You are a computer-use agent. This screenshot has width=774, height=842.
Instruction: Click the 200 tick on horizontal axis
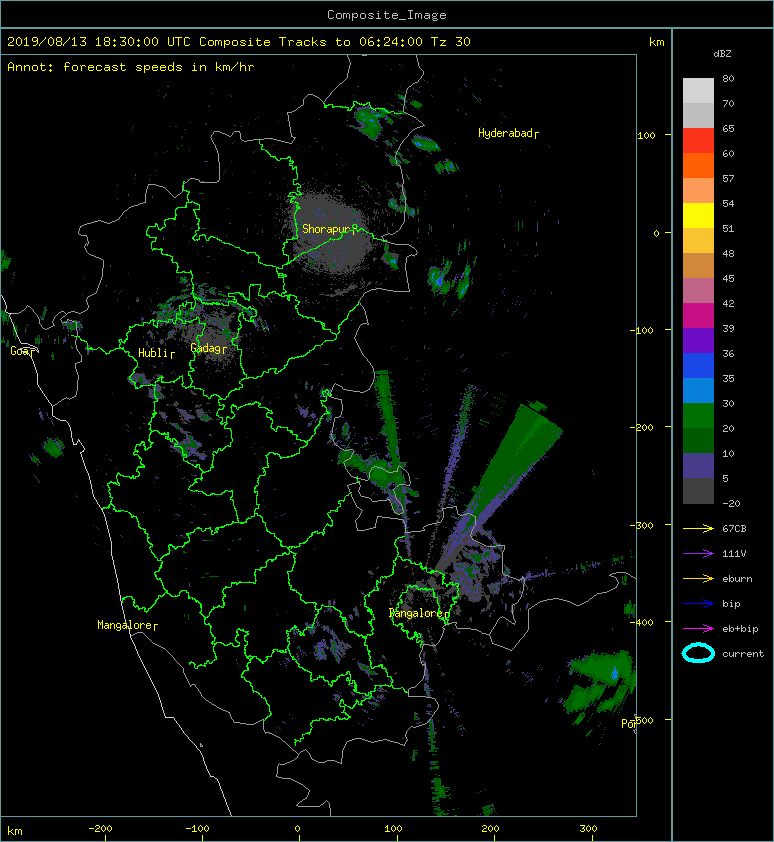[490, 829]
